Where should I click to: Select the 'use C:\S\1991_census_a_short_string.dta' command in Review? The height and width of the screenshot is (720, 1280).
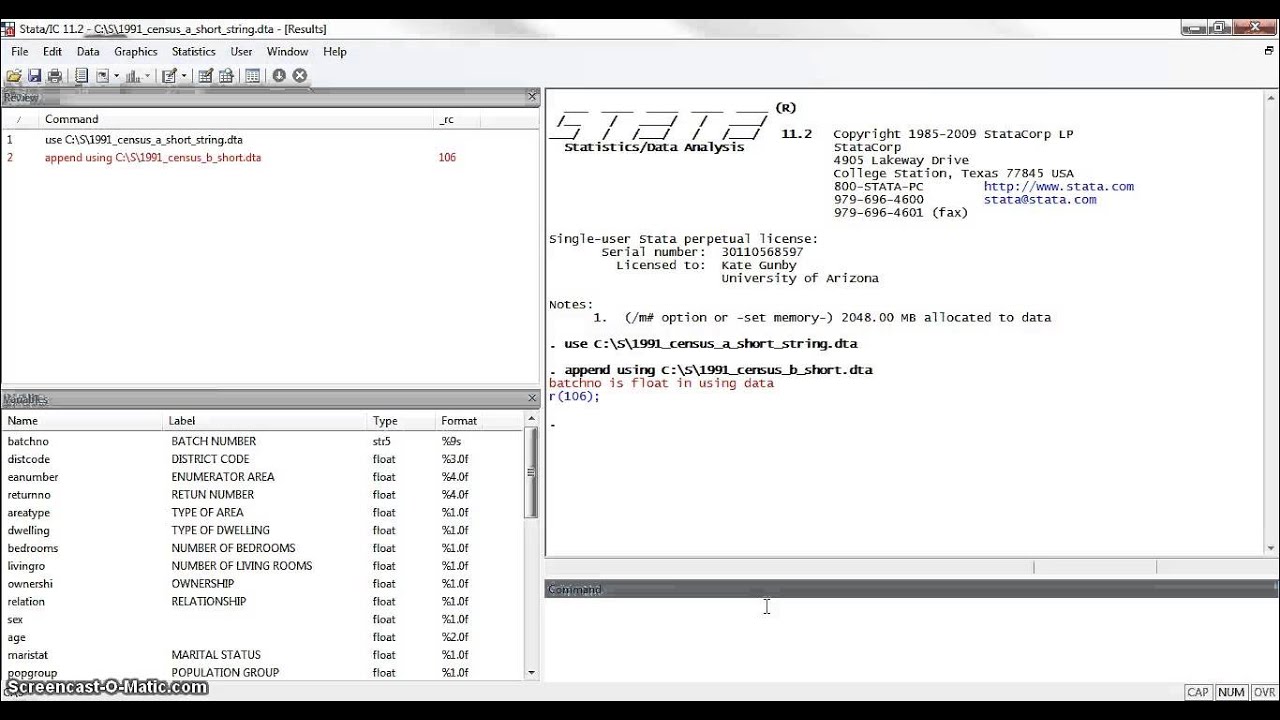click(x=144, y=140)
